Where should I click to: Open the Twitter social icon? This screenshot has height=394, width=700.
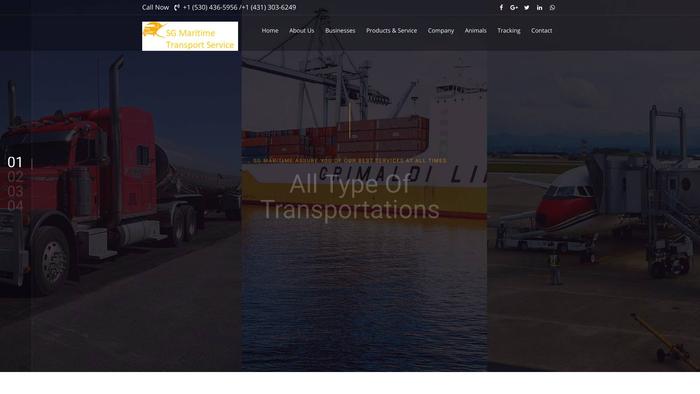[x=527, y=8]
